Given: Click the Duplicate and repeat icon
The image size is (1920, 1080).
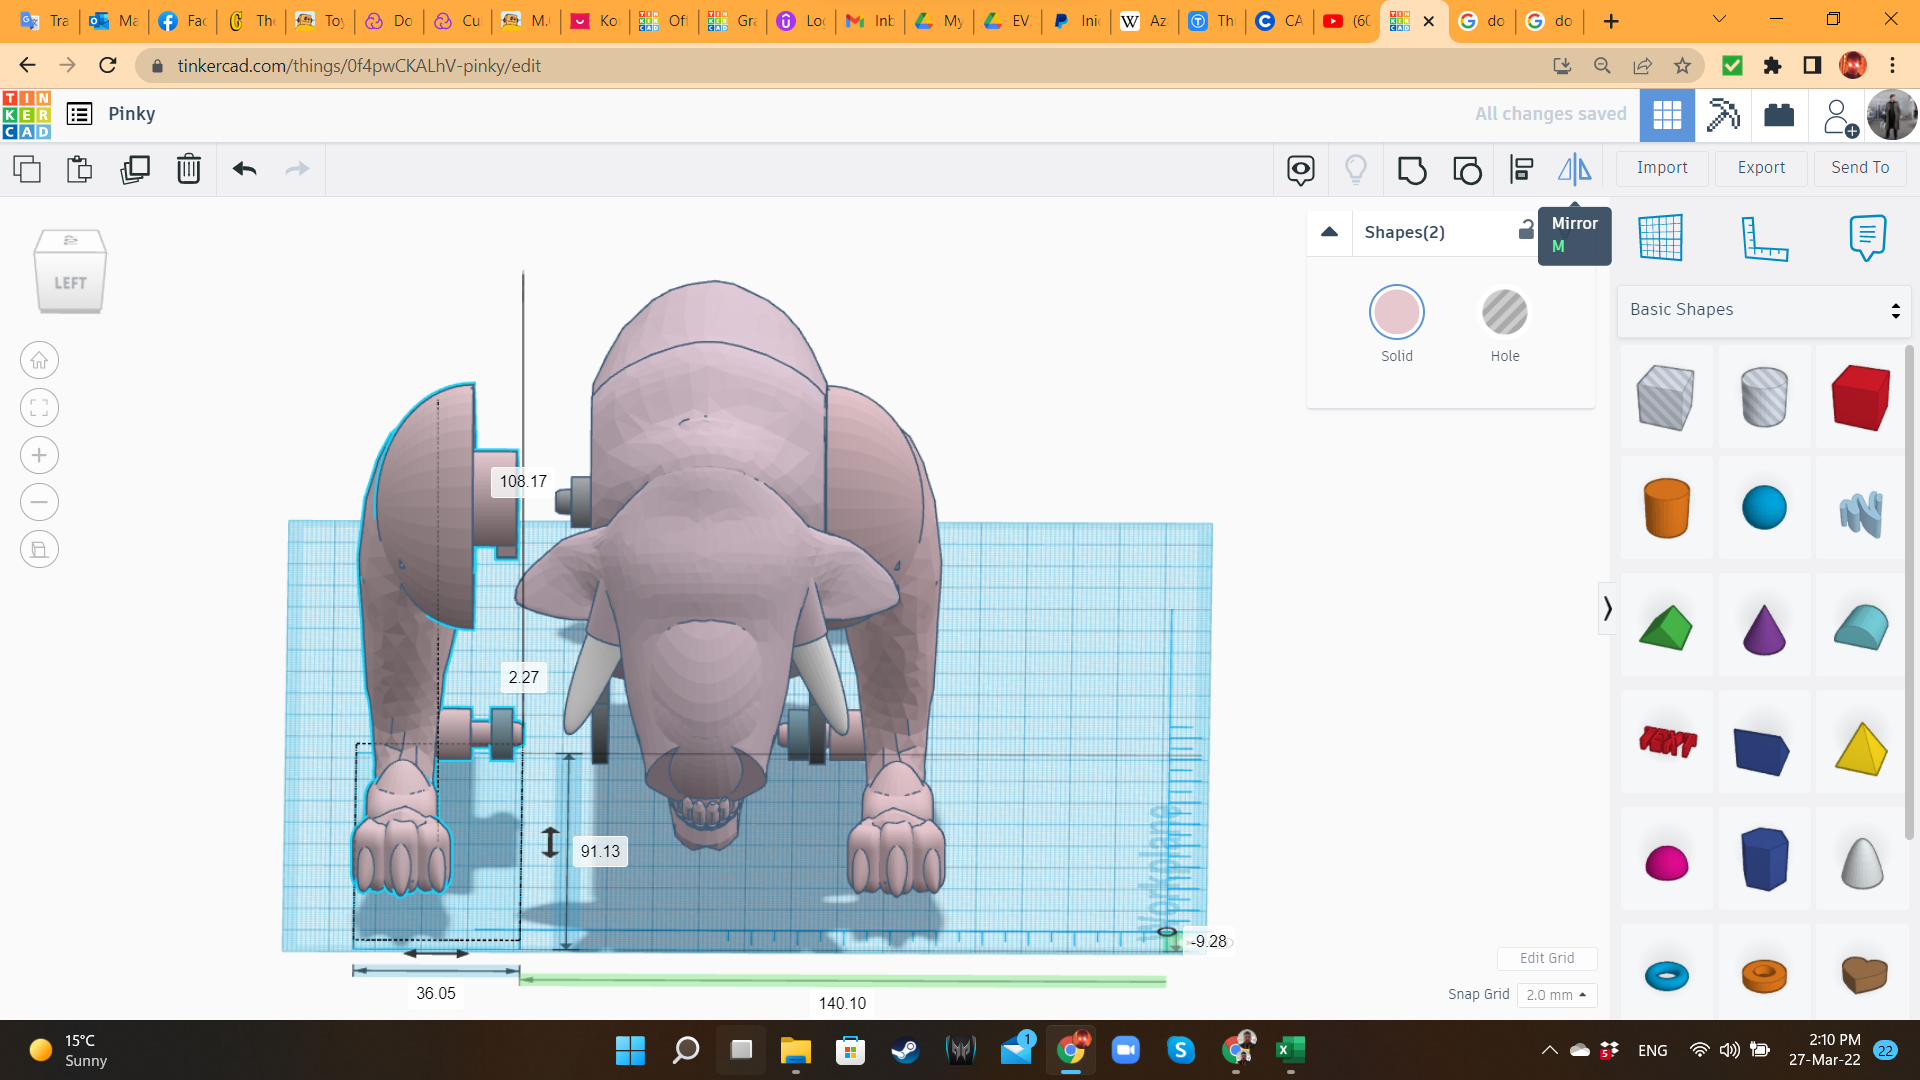Looking at the screenshot, I should point(134,169).
